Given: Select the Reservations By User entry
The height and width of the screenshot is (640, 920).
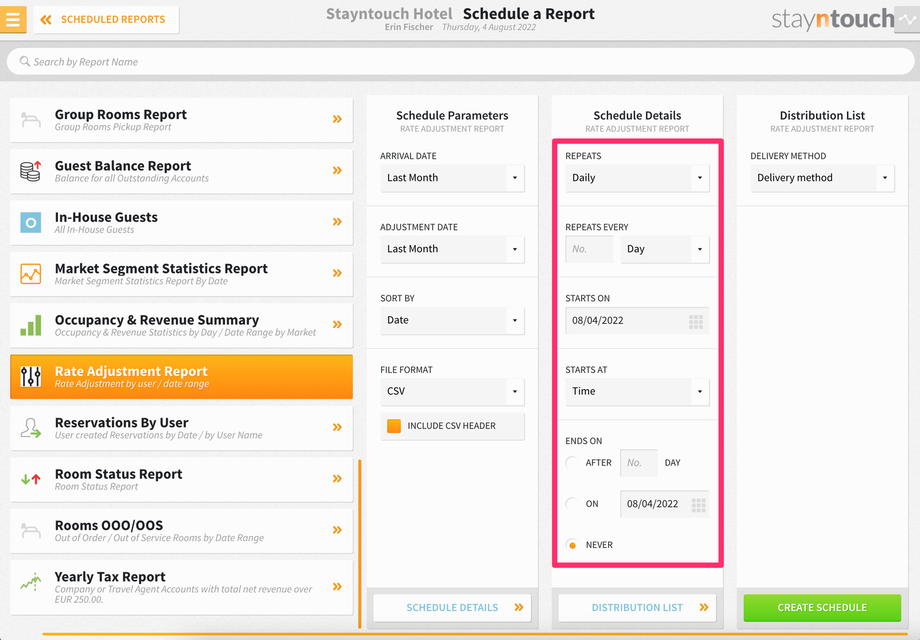Looking at the screenshot, I should [x=181, y=428].
